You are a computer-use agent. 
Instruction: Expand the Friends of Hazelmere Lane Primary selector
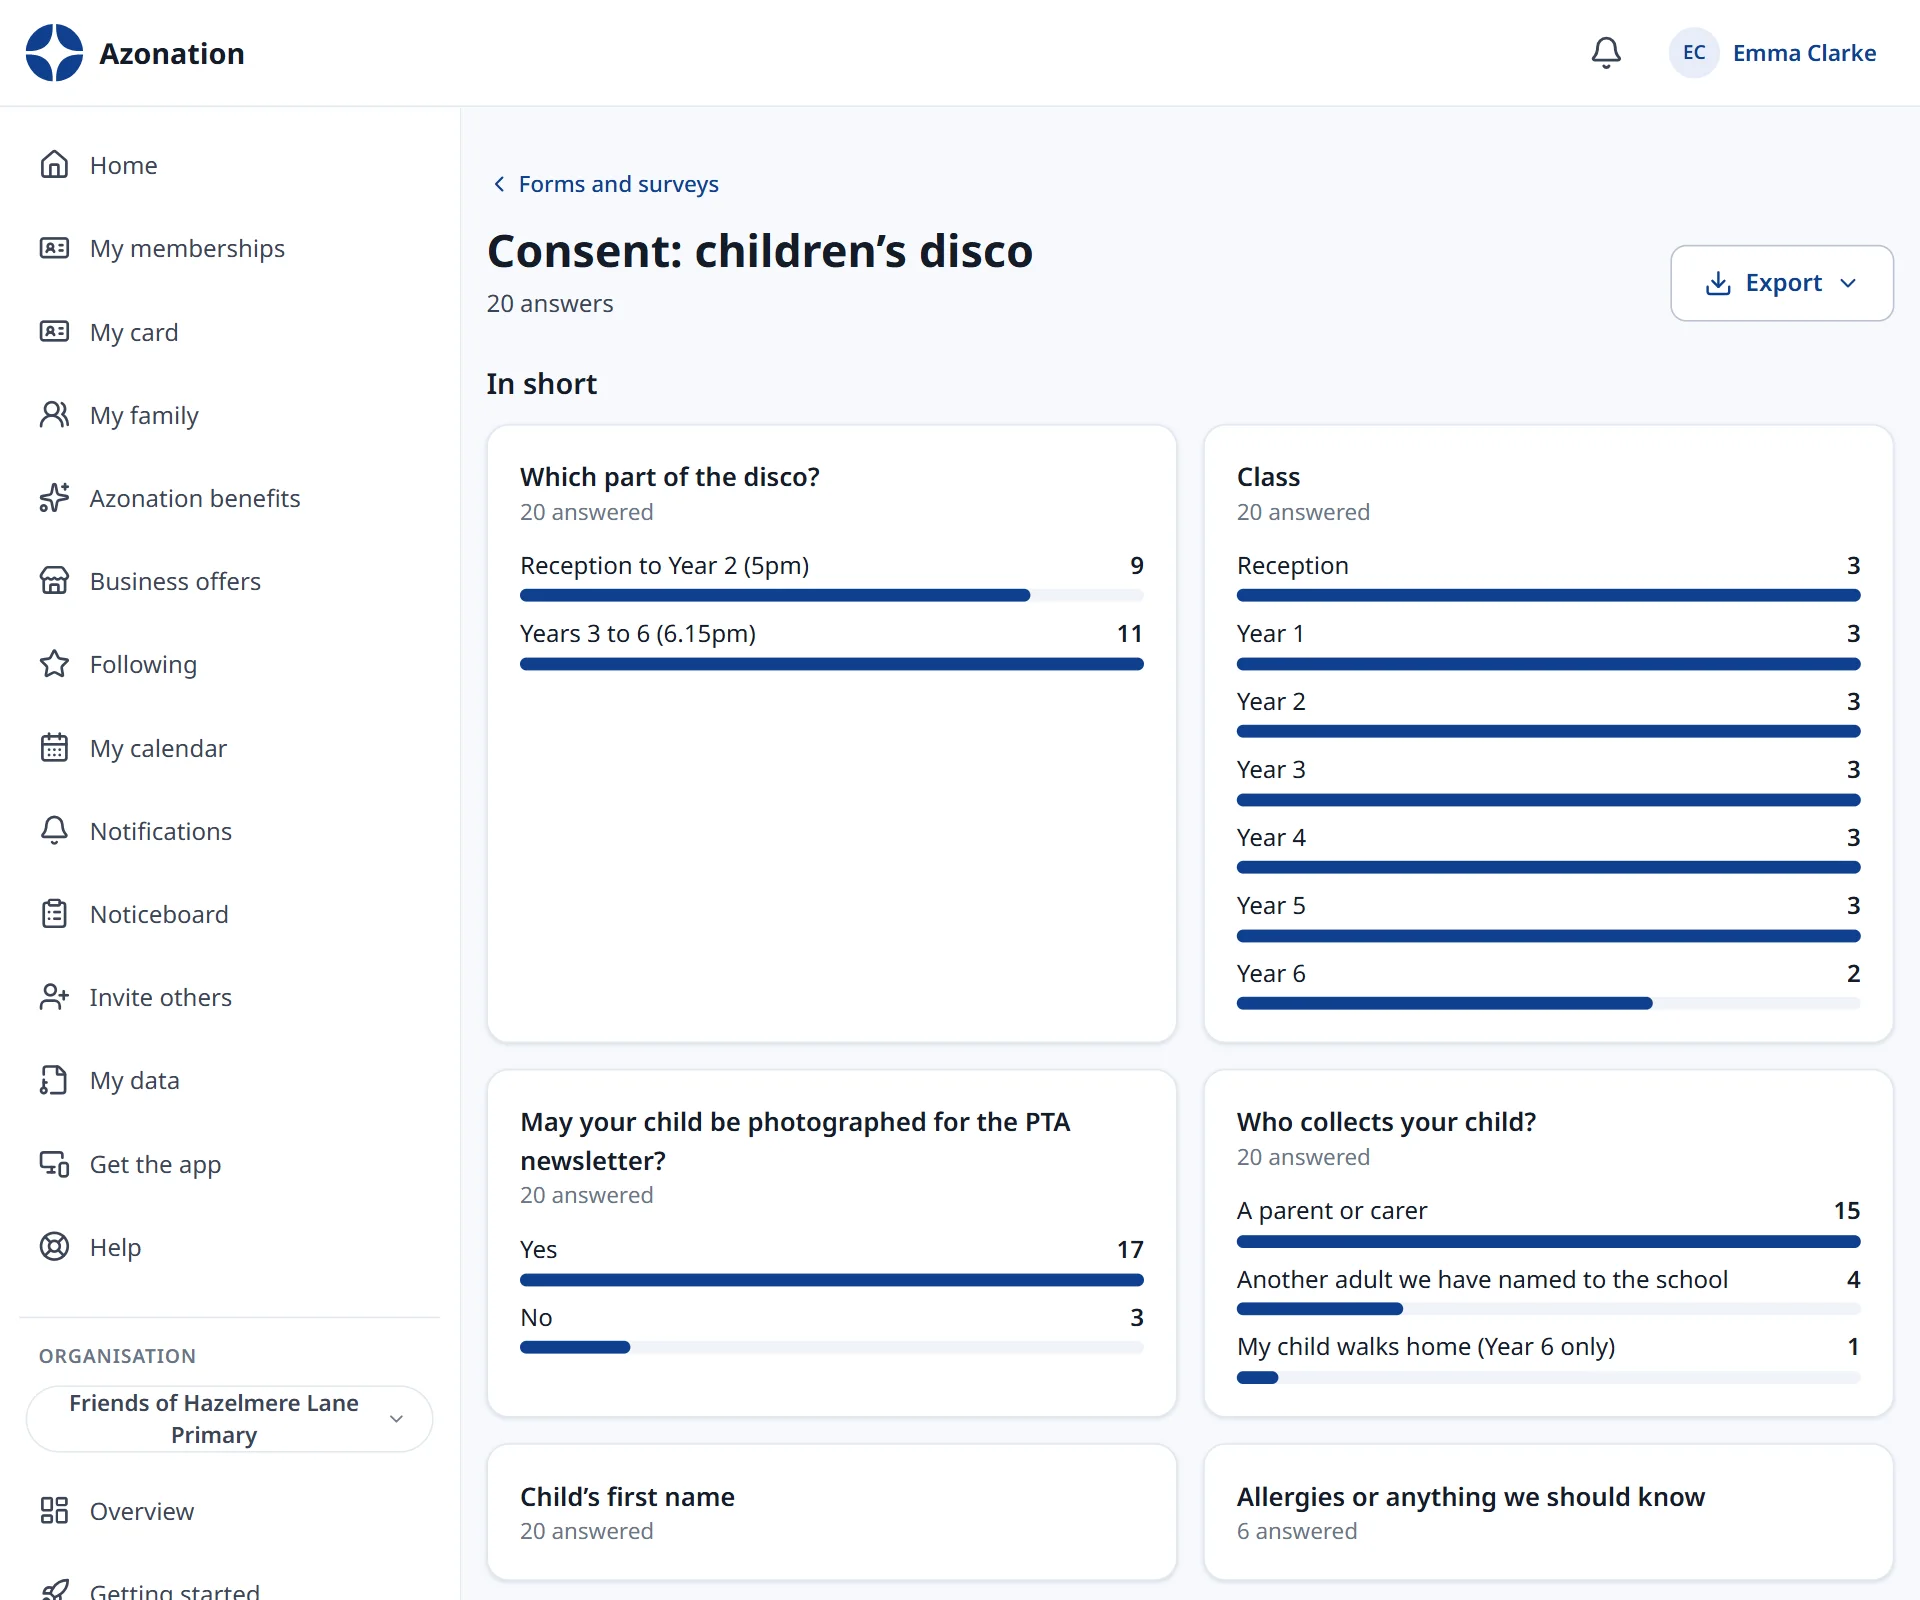(229, 1419)
